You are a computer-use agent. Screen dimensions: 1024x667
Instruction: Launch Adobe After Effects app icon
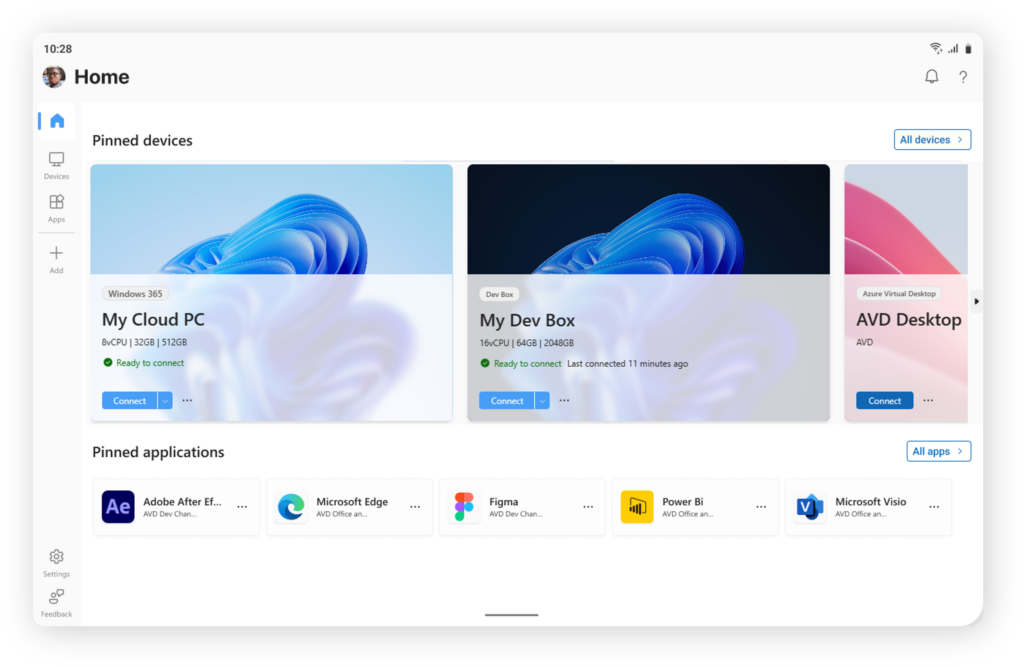tap(118, 507)
